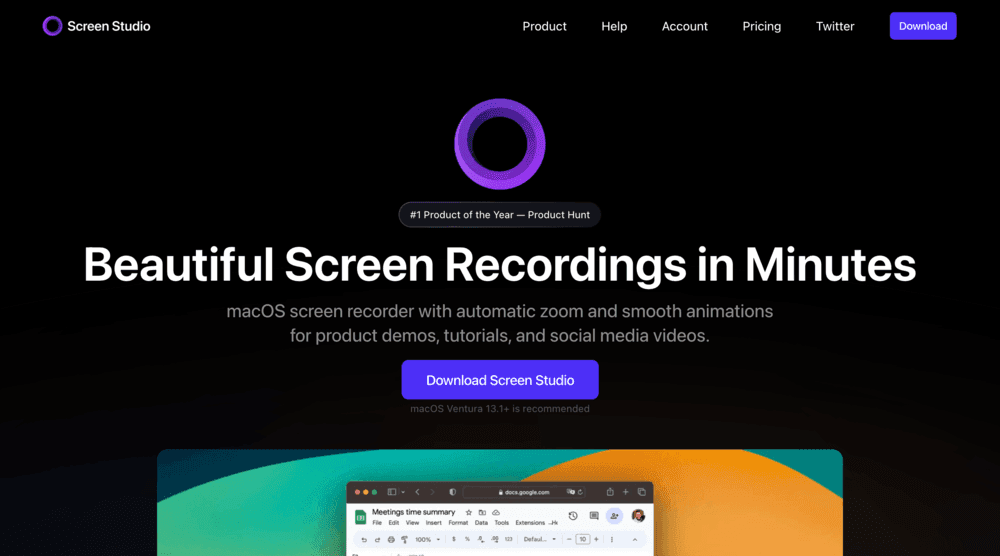This screenshot has width=1000, height=556.
Task: Open the Insert menu in Sheets
Action: [x=434, y=523]
